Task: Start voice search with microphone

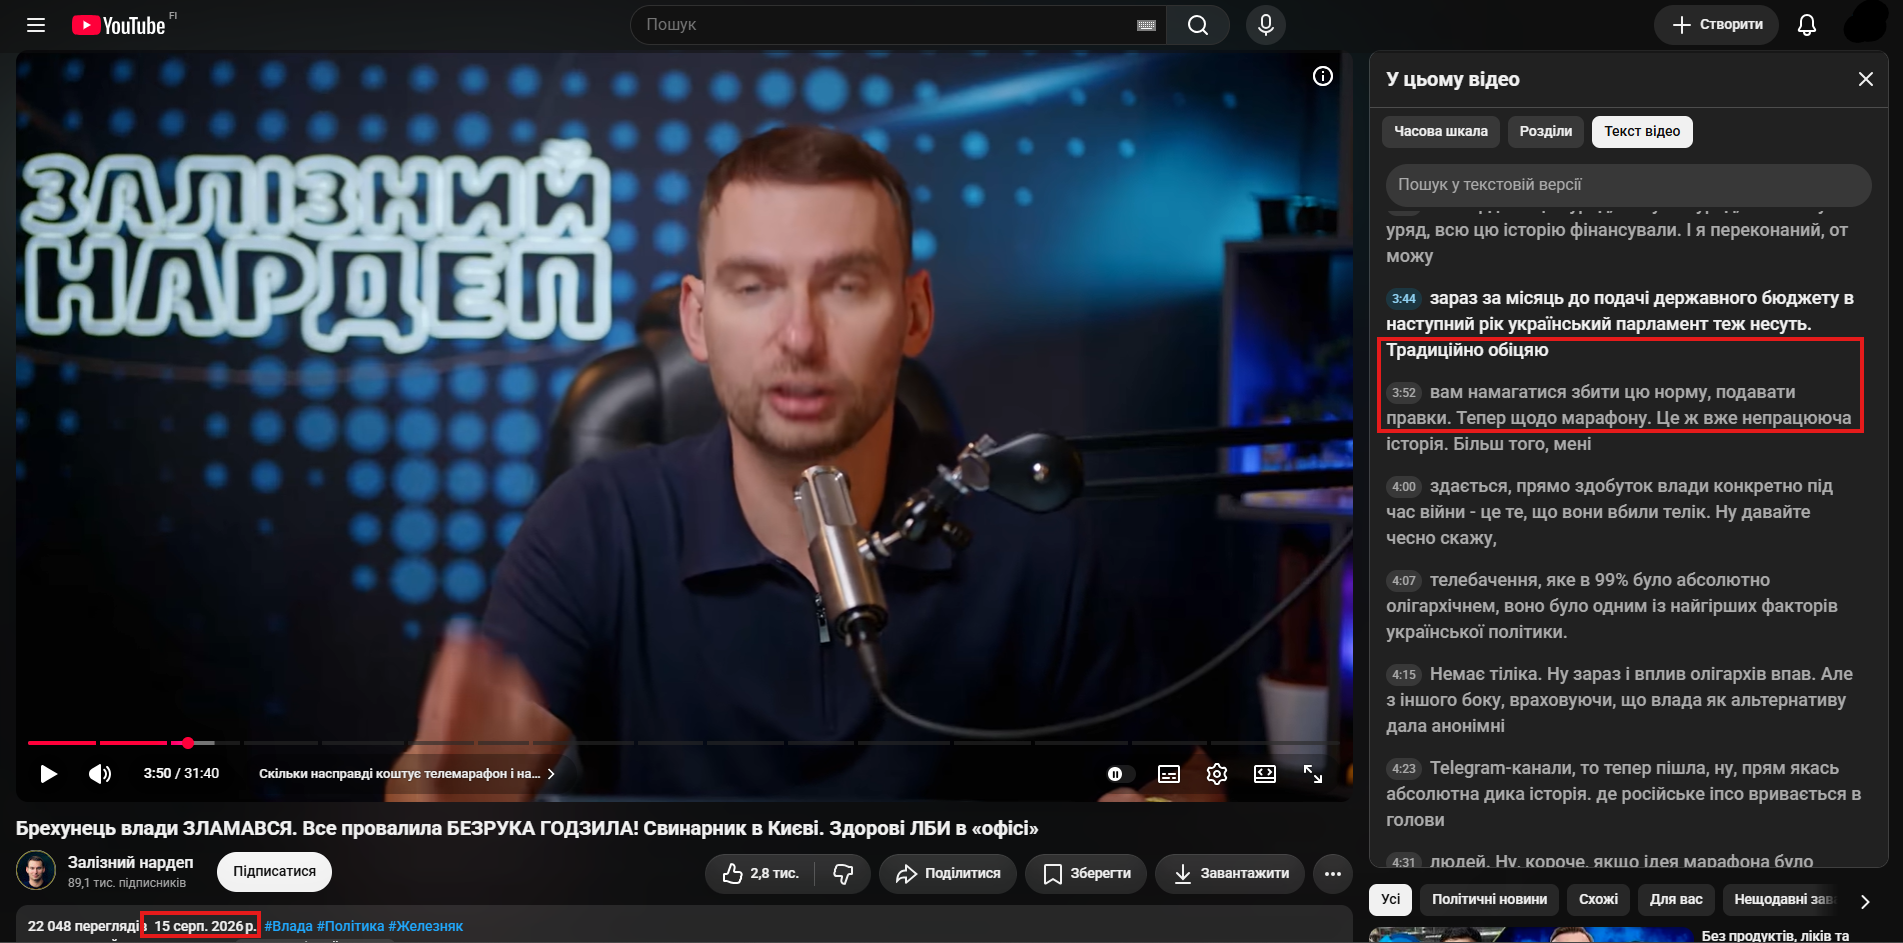Action: point(1266,25)
